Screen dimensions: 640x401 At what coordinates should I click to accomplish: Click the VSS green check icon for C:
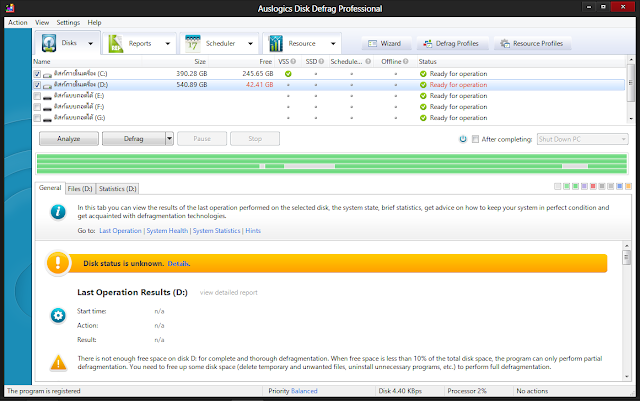click(288, 74)
